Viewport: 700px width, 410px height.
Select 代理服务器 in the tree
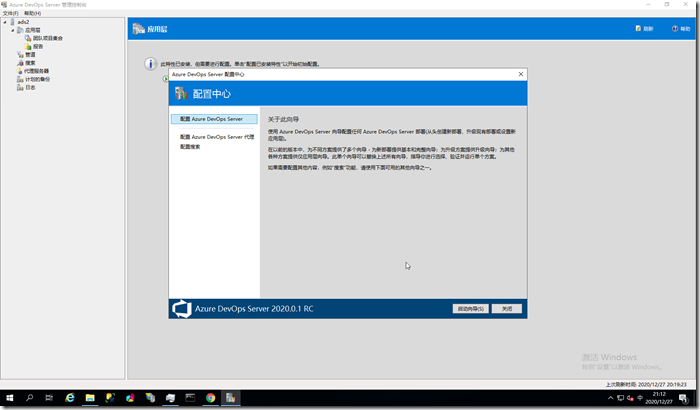tap(37, 71)
